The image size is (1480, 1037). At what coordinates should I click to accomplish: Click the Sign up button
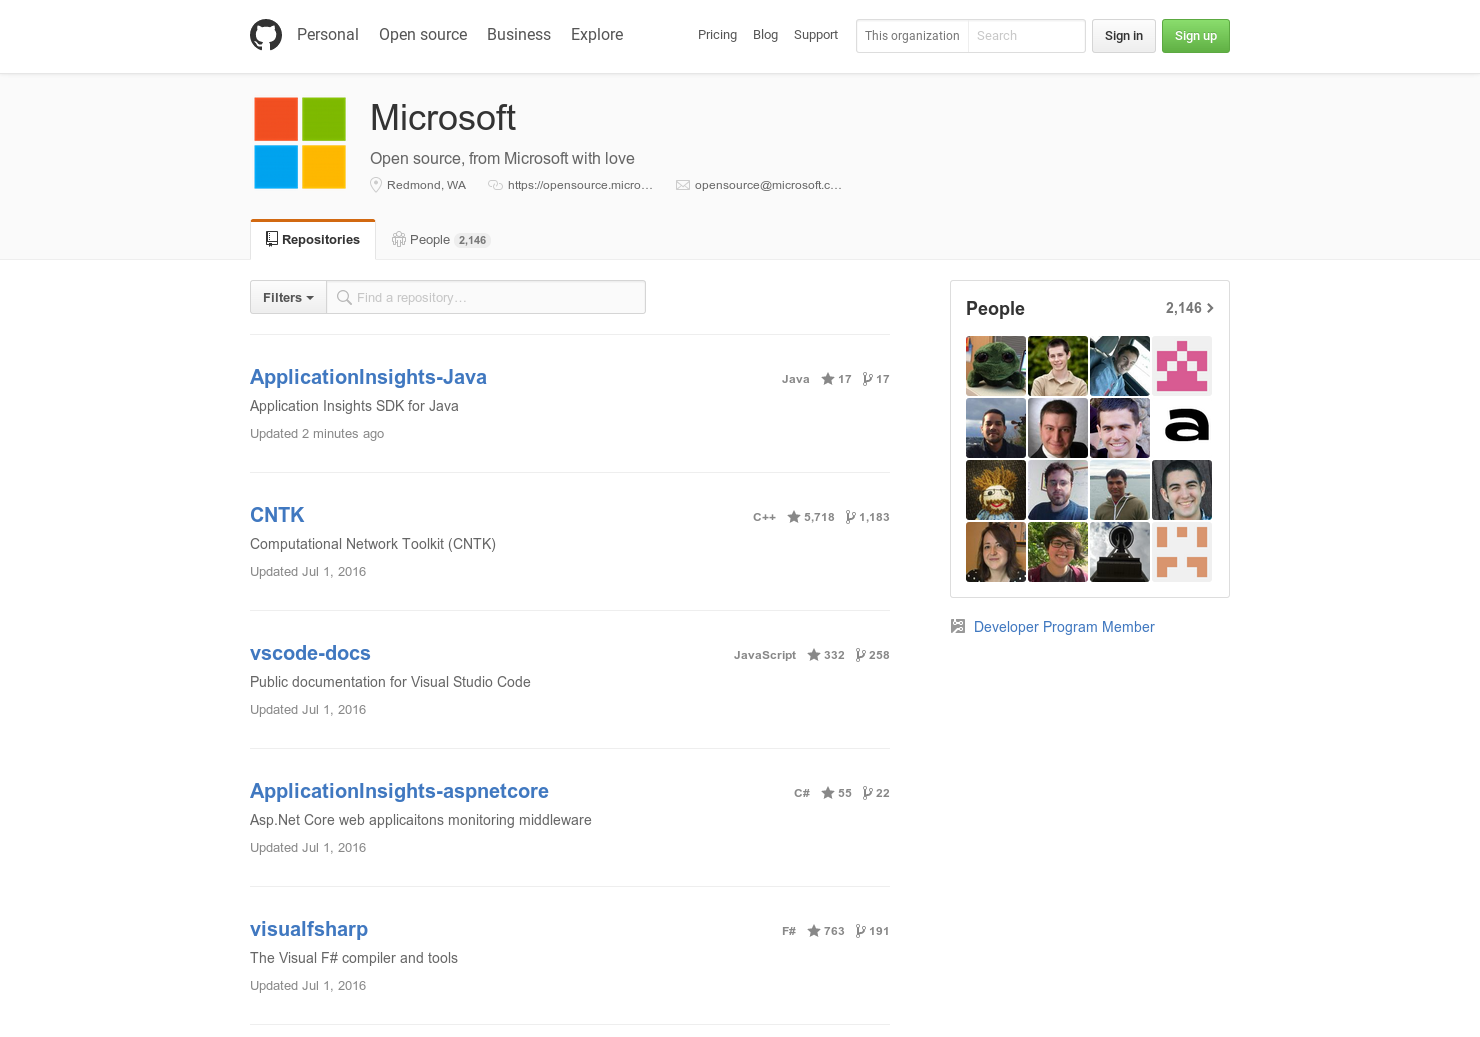(x=1195, y=36)
